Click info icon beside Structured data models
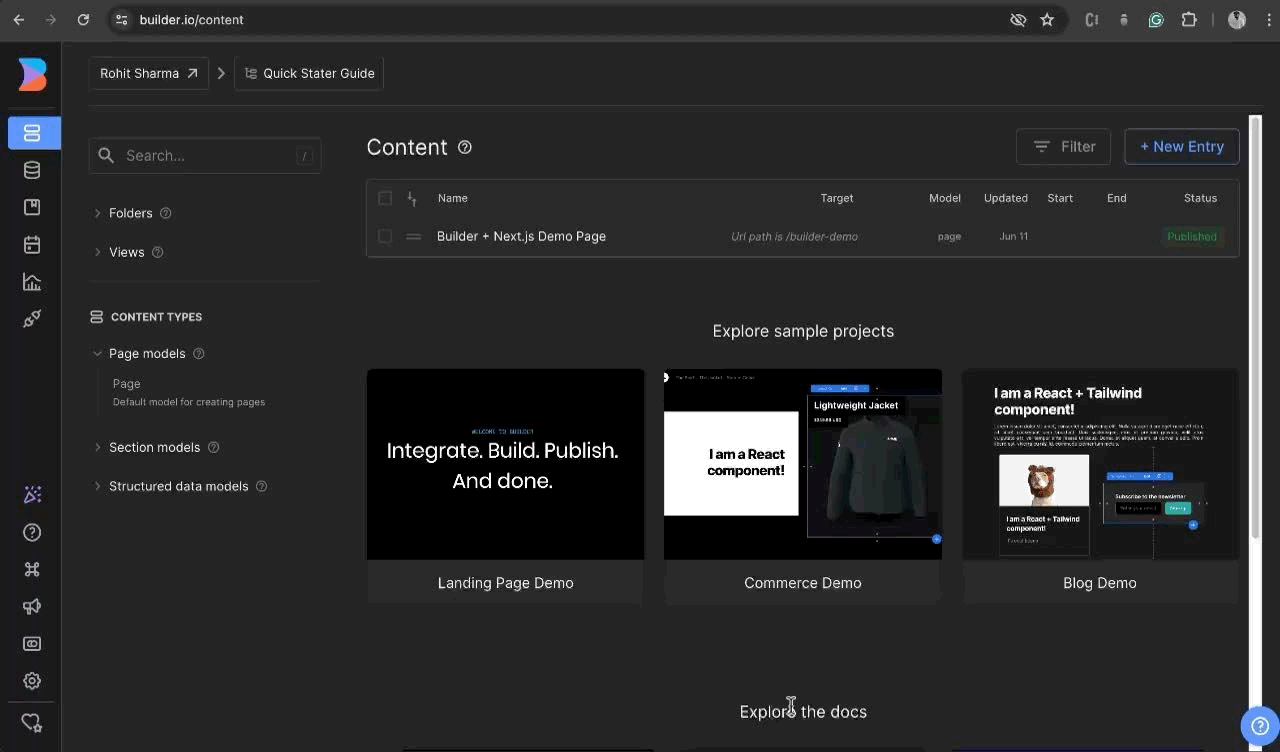Image resolution: width=1280 pixels, height=752 pixels. (262, 486)
